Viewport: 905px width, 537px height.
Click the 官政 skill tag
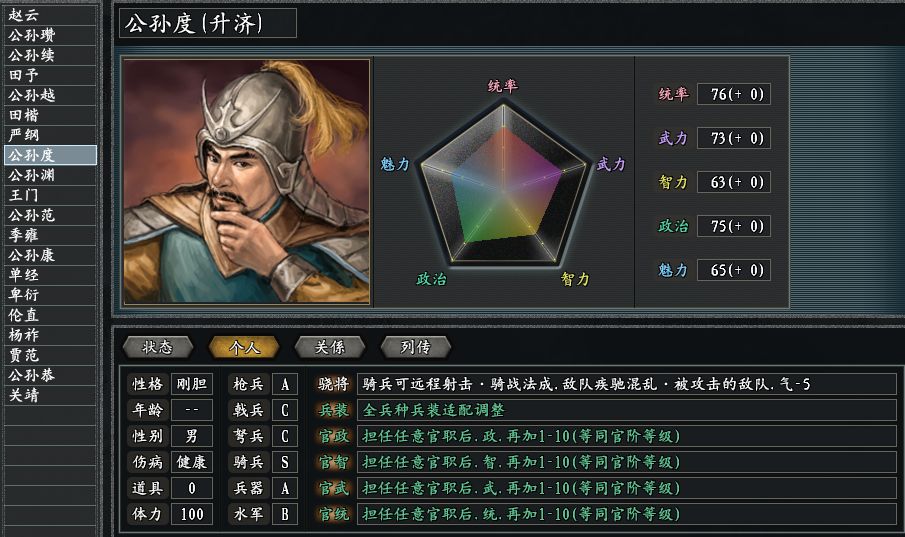[332, 436]
